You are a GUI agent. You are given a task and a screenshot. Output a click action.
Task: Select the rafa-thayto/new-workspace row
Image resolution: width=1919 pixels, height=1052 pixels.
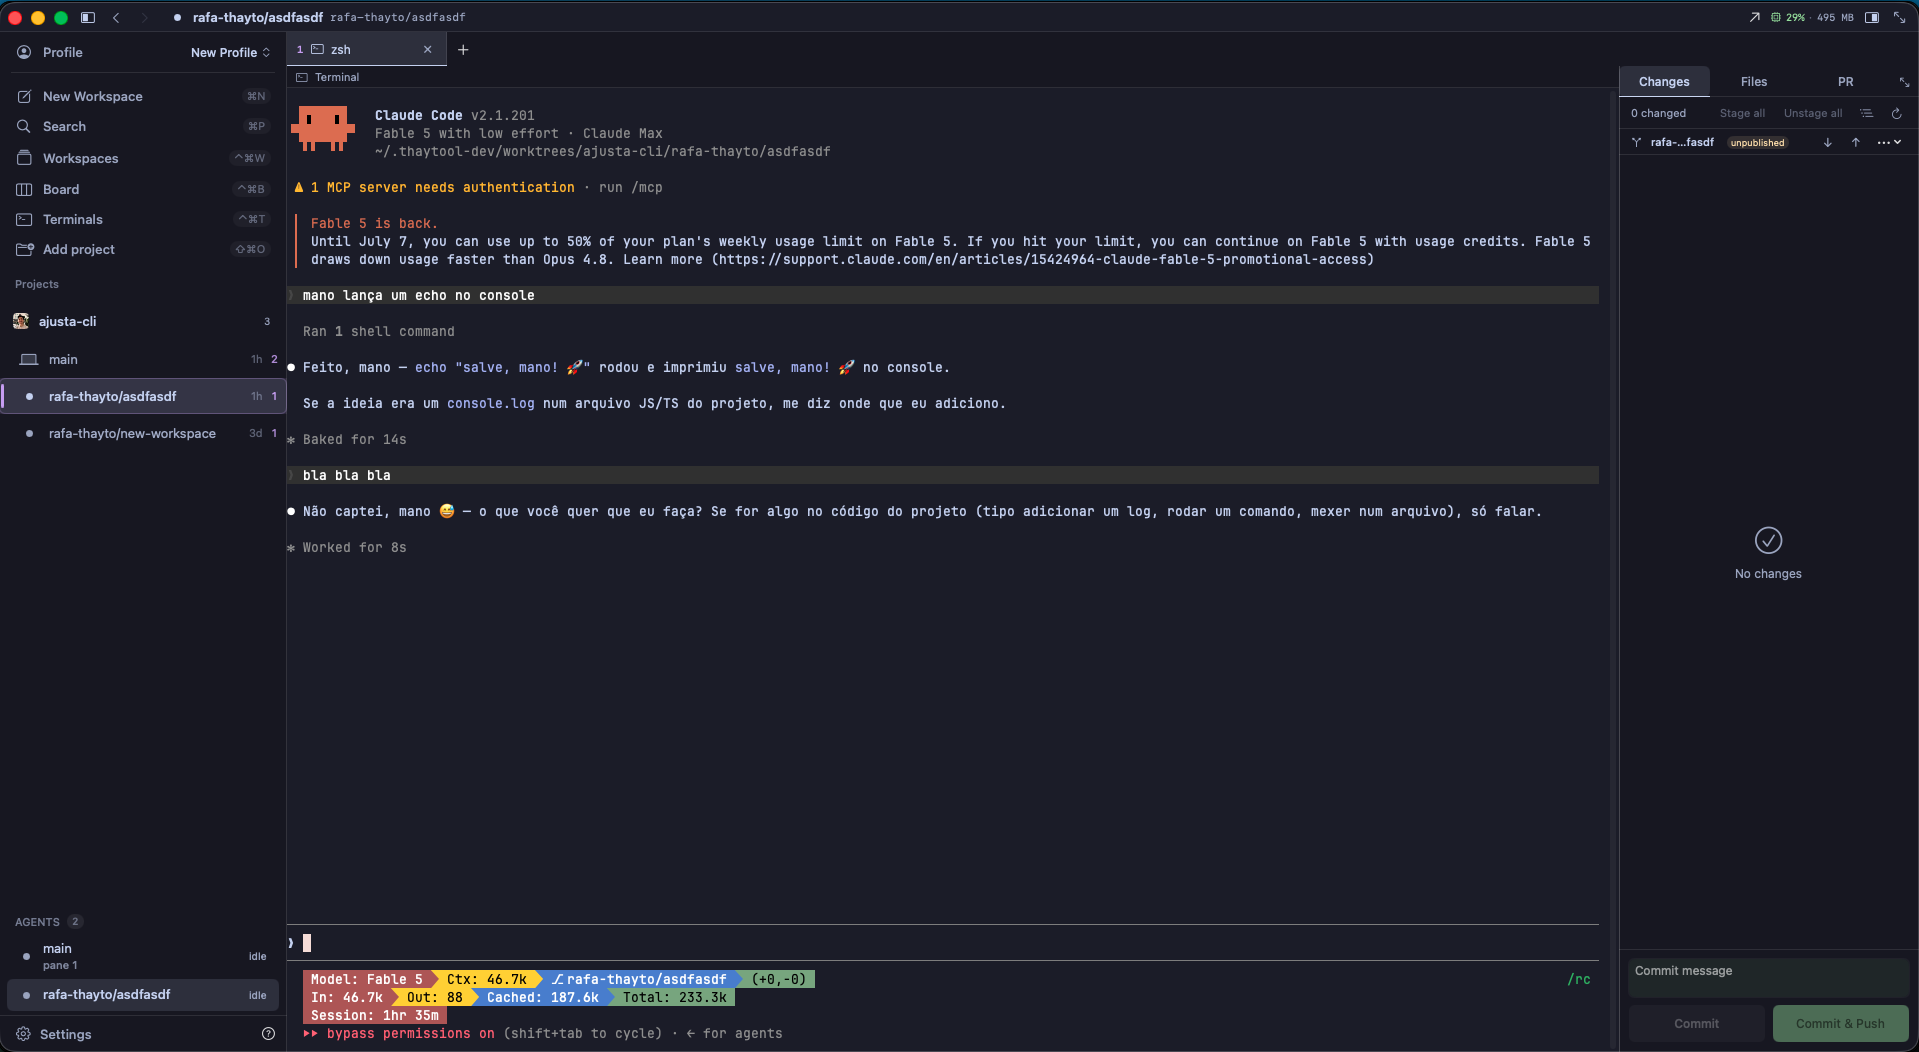143,433
